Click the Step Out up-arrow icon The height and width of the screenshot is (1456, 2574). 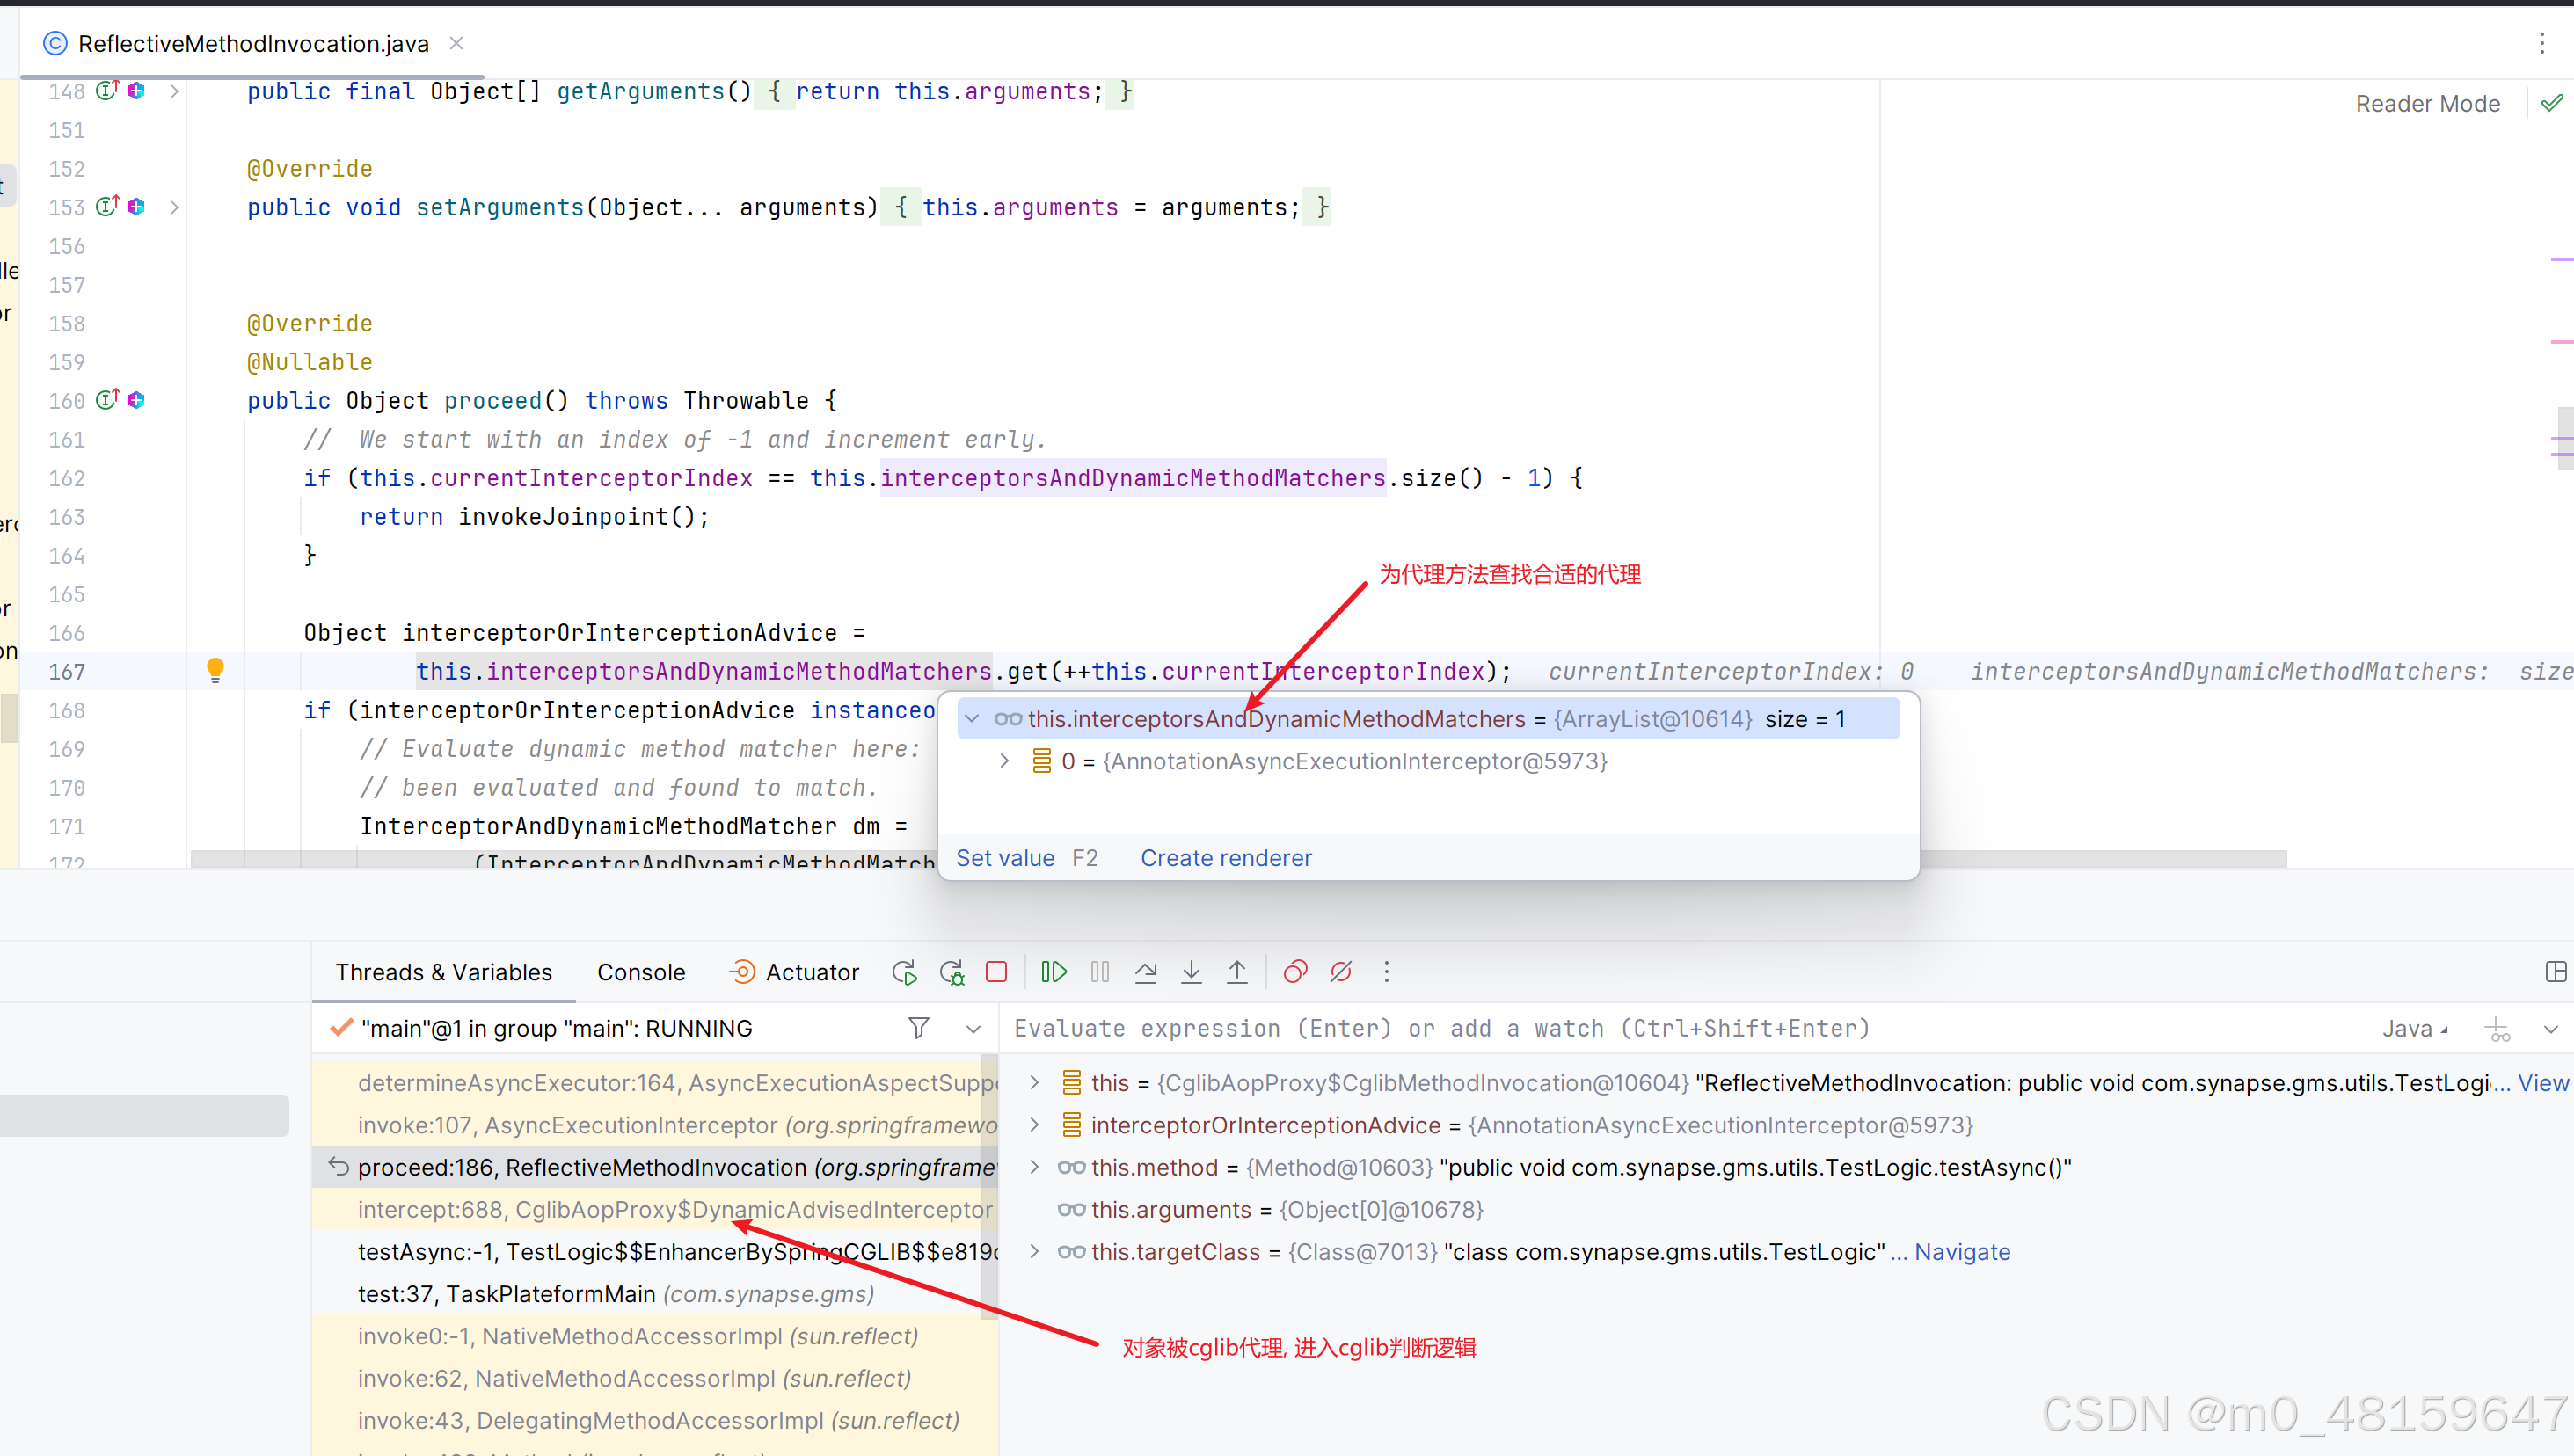[x=1237, y=972]
